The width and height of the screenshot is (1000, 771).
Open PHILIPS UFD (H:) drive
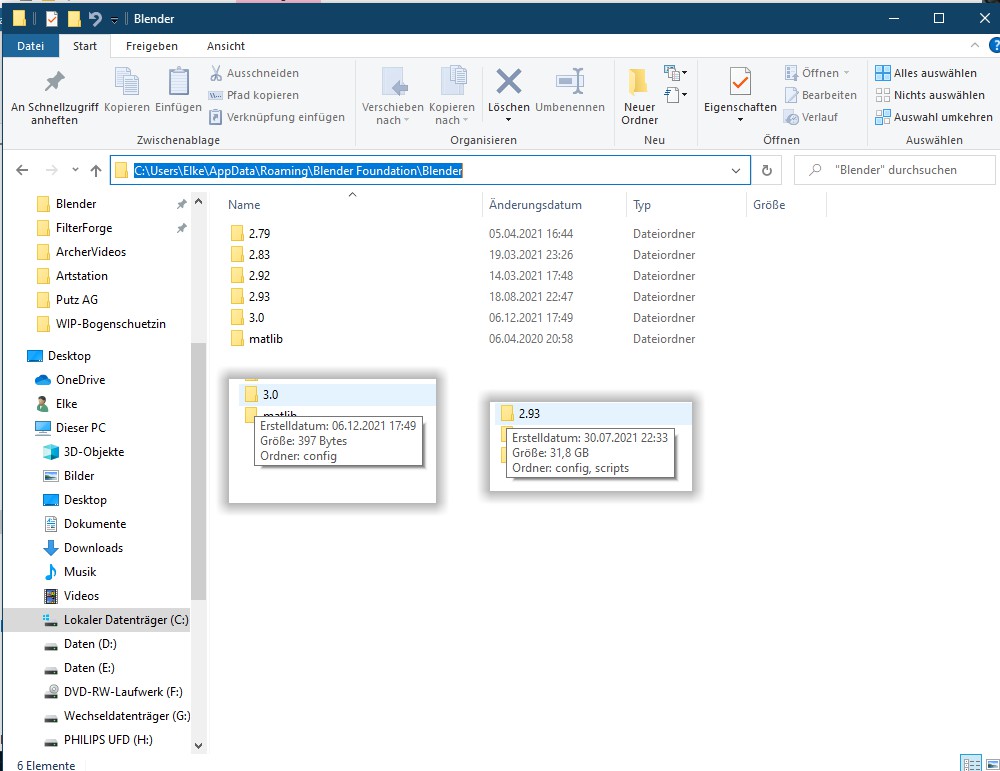tap(108, 740)
